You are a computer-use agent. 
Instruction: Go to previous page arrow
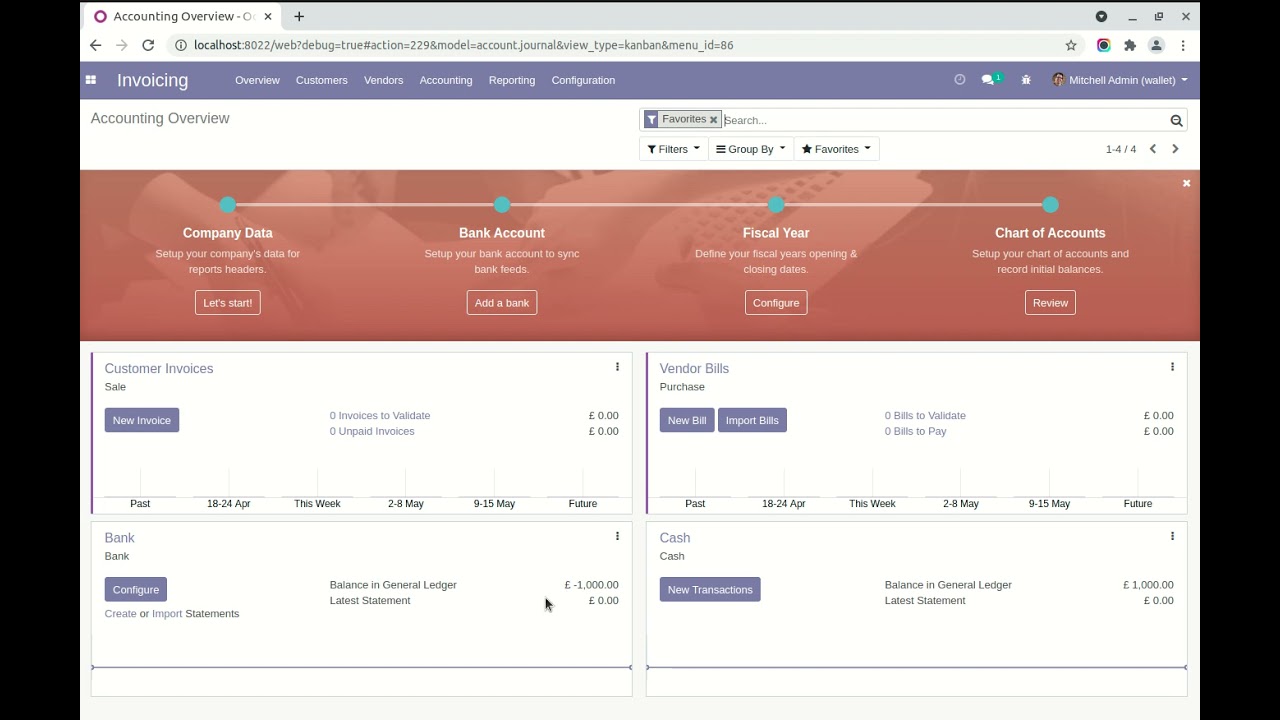point(1153,149)
